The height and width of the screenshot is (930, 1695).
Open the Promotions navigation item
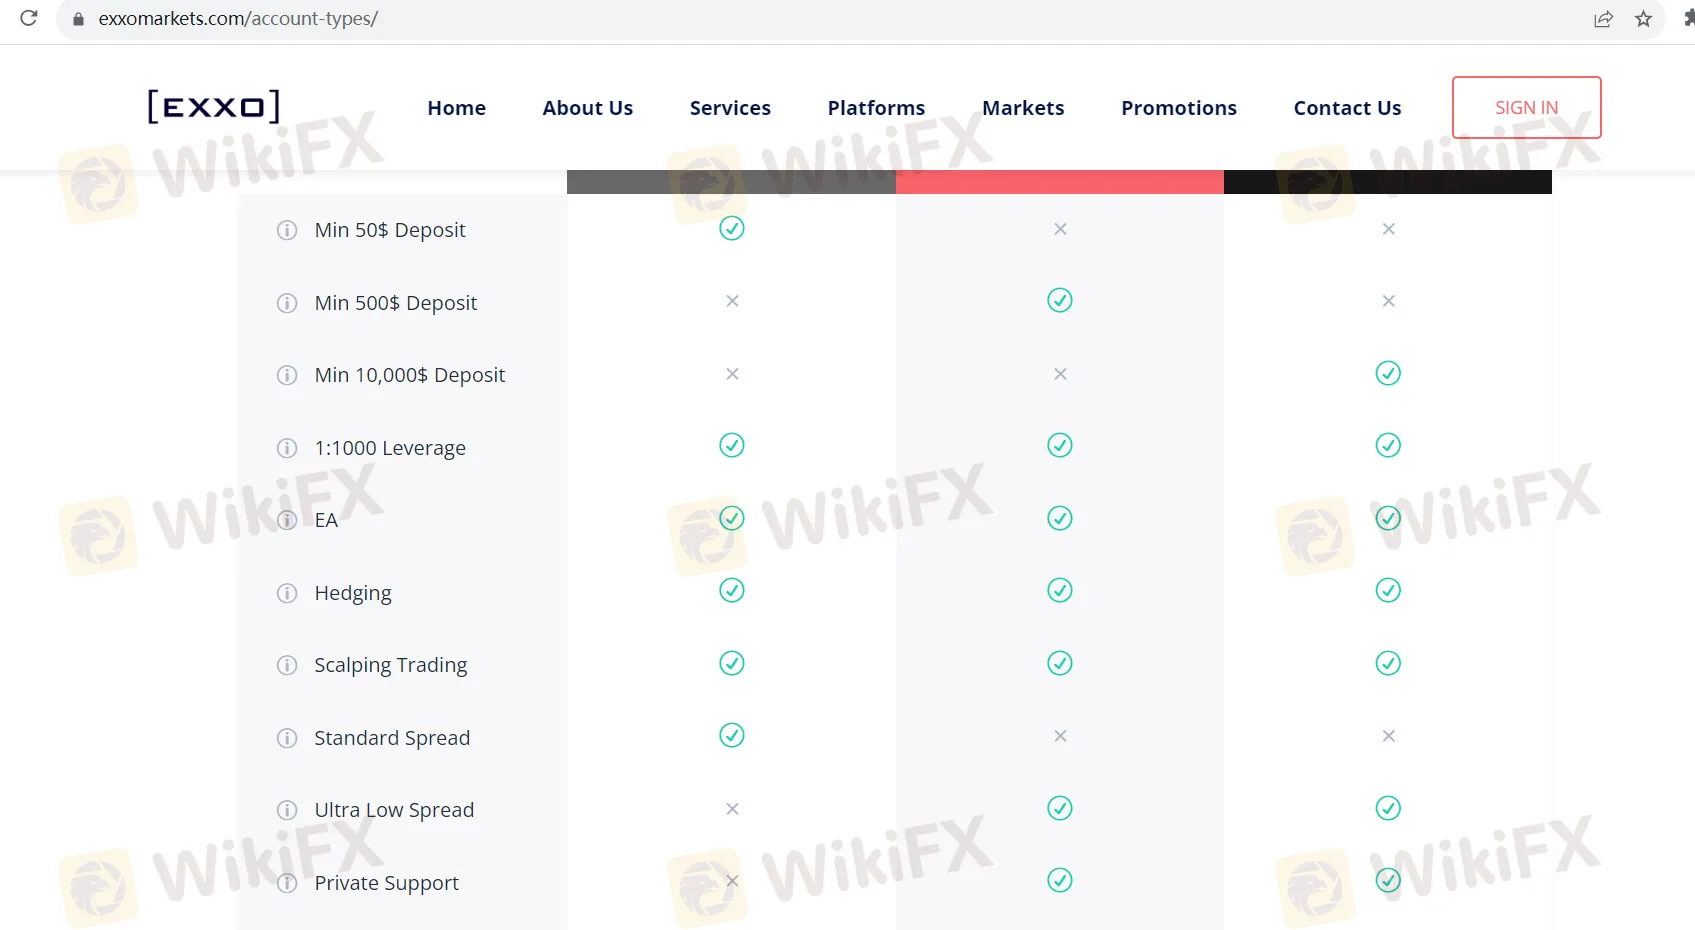[x=1178, y=108]
